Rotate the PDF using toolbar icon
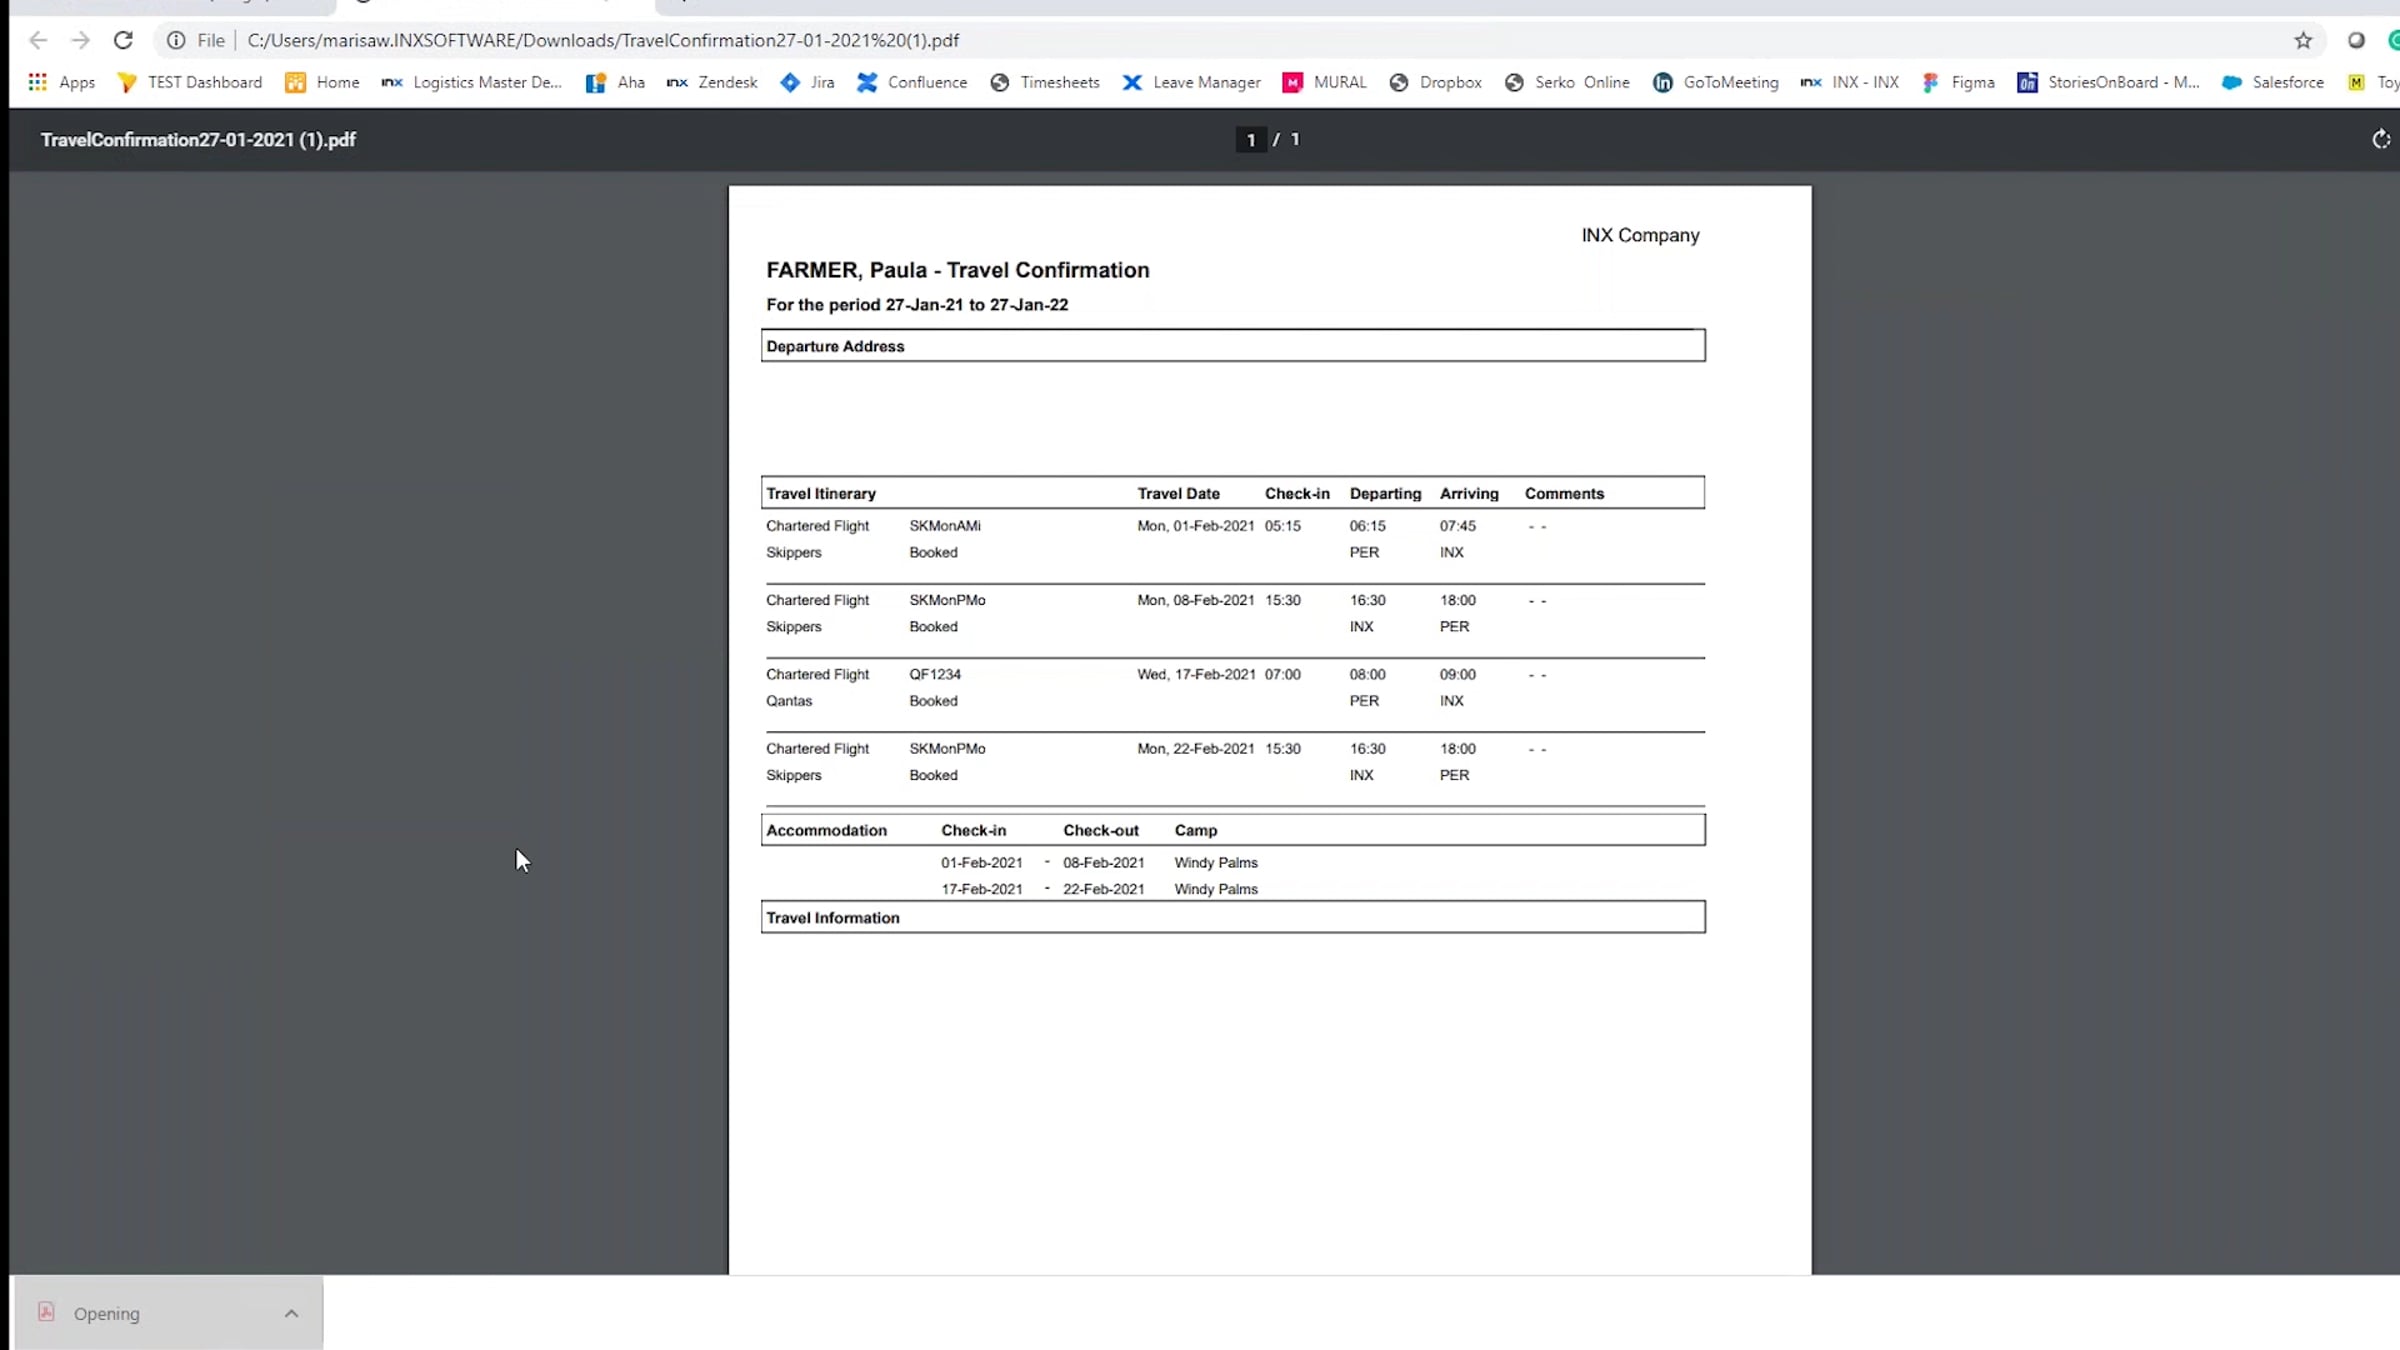The width and height of the screenshot is (2400, 1350). pyautogui.click(x=2381, y=139)
